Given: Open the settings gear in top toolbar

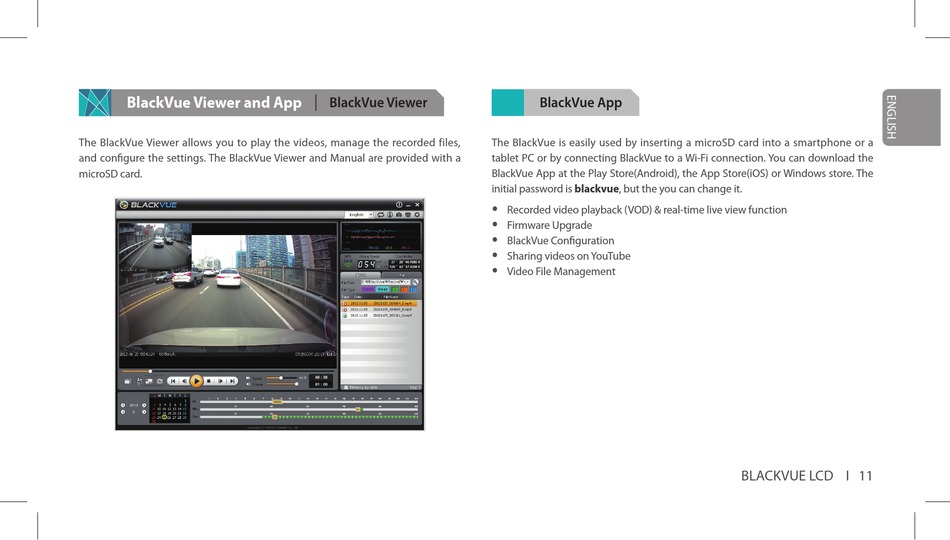Looking at the screenshot, I should pyautogui.click(x=417, y=215).
